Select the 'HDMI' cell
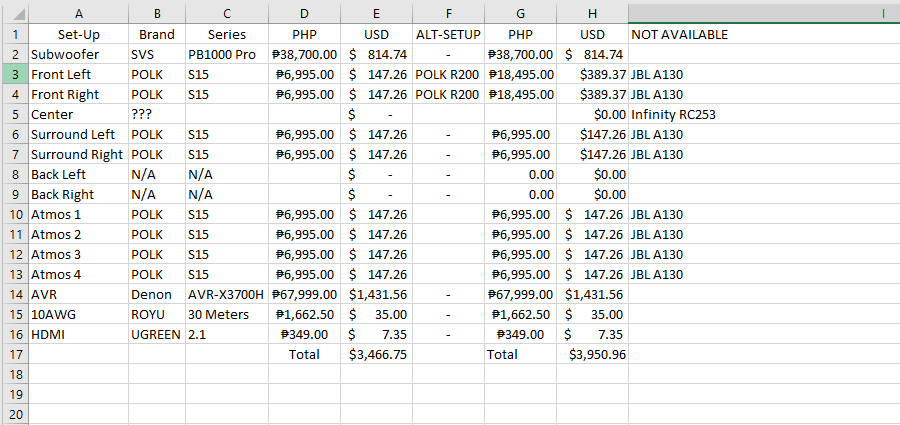This screenshot has width=900, height=425. coord(79,334)
